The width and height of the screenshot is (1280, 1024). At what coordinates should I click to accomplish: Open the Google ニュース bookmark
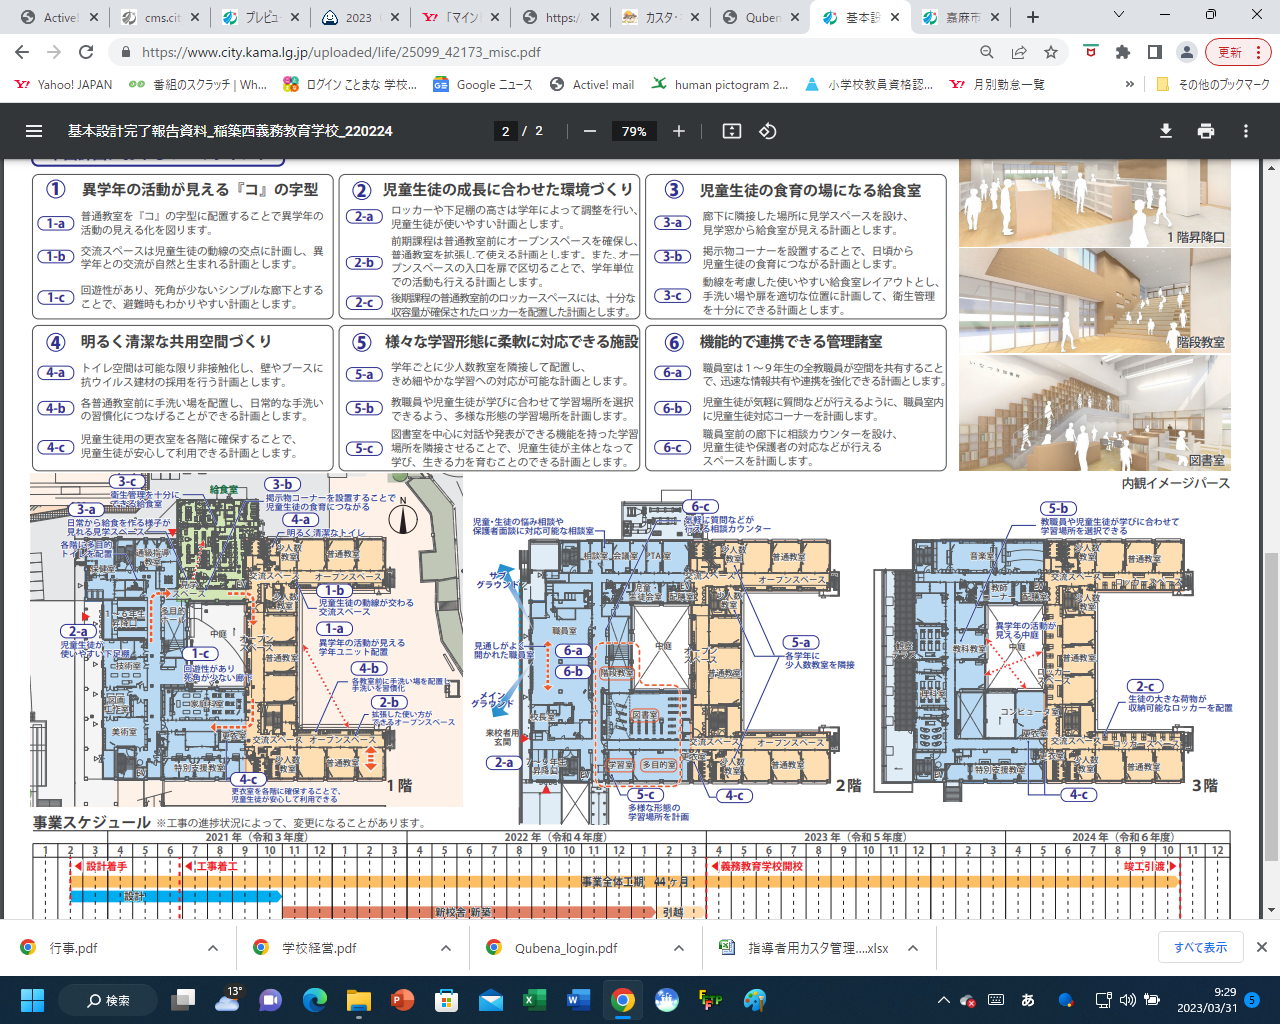tap(483, 85)
